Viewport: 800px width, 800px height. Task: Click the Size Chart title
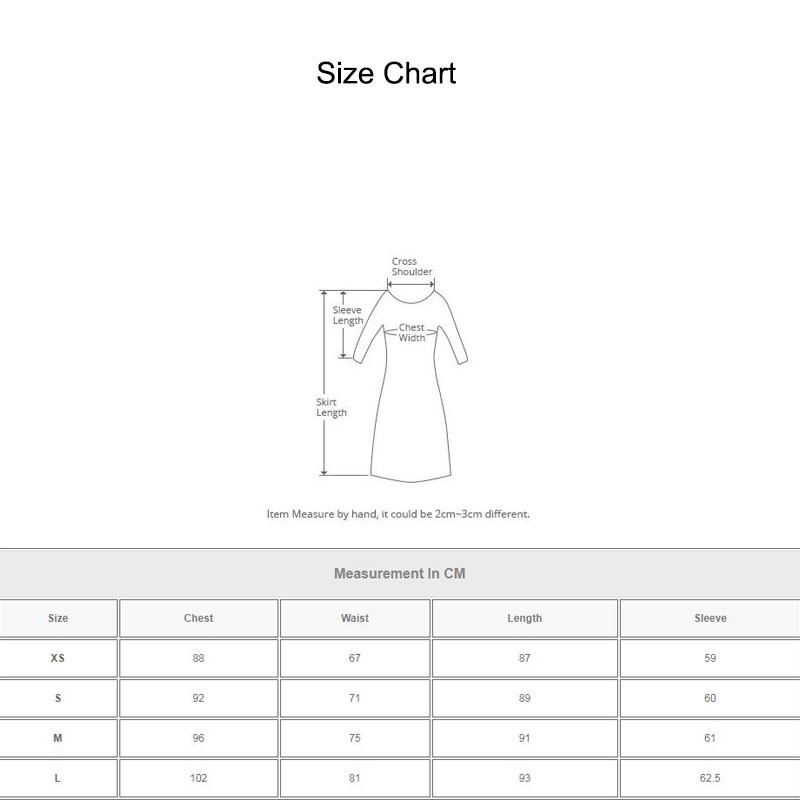click(x=386, y=72)
